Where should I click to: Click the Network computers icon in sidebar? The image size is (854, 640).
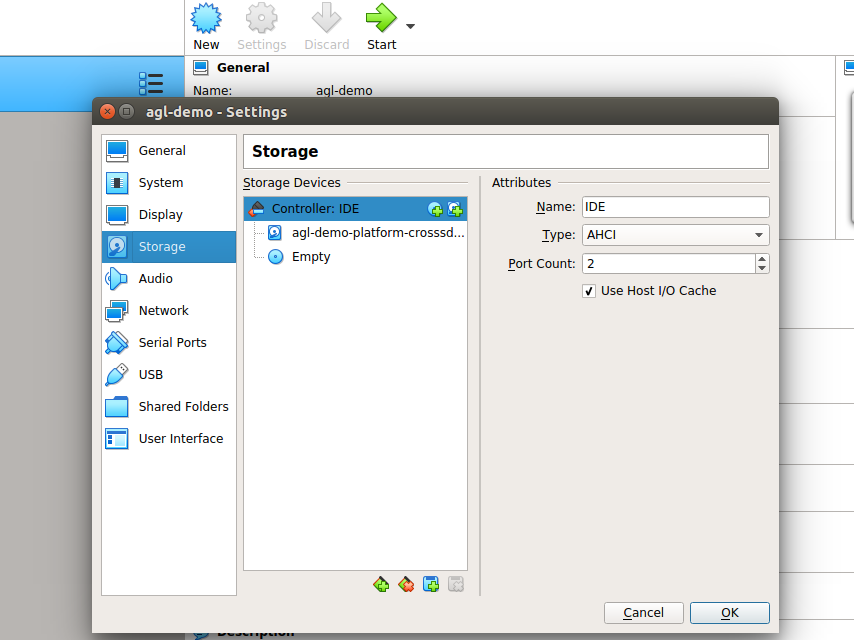(117, 311)
